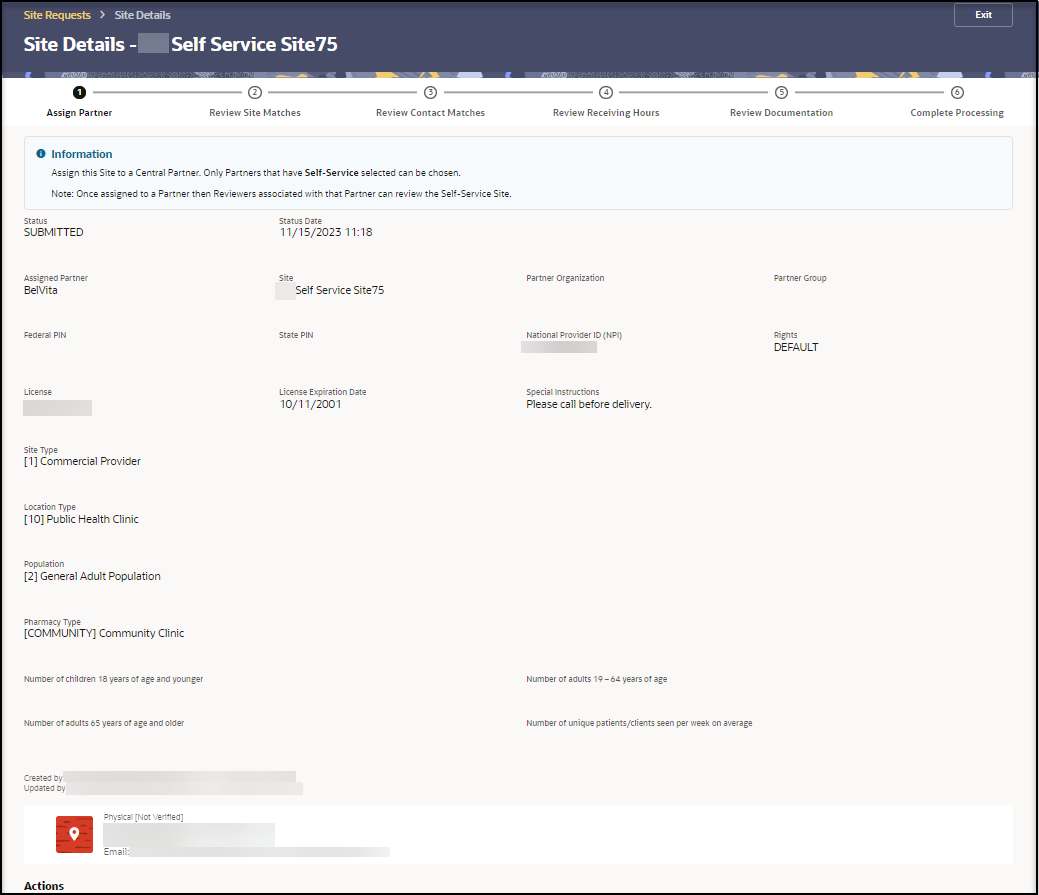Screen dimensions: 1039x895
Task: Click 'Physical [Not Verified]' address label
Action: click(x=143, y=817)
